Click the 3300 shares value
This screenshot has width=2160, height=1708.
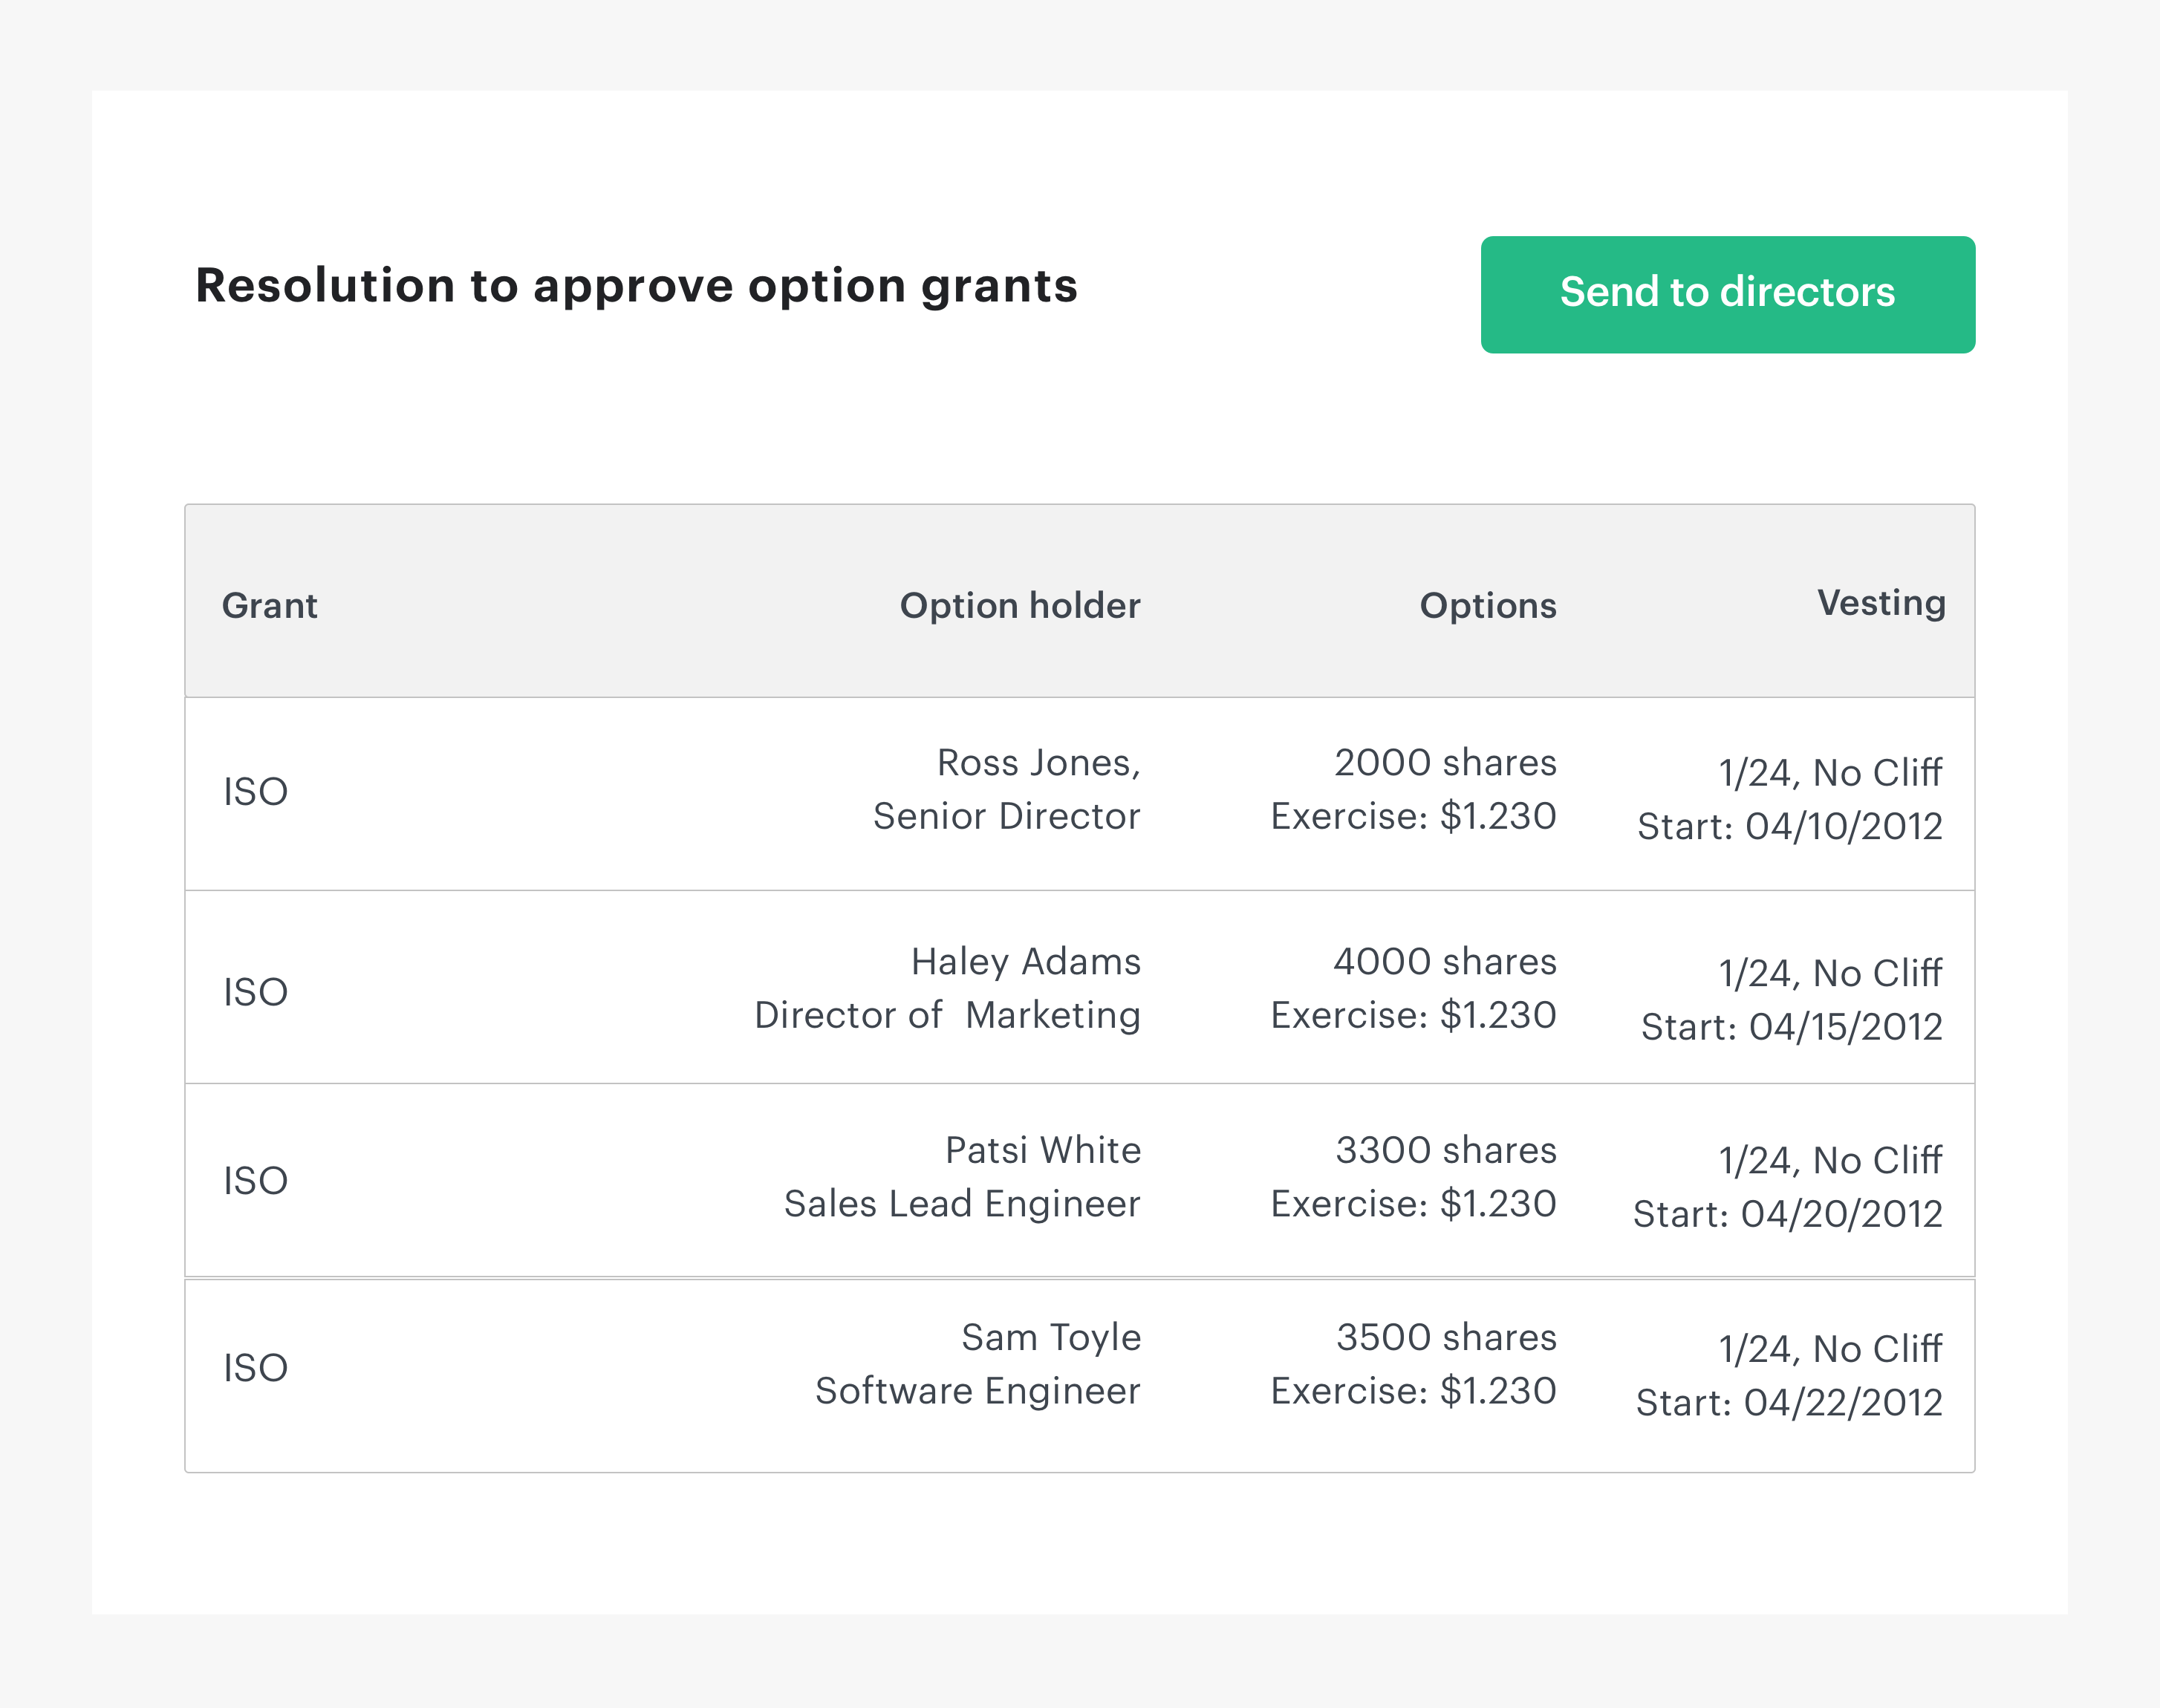(x=1446, y=1150)
